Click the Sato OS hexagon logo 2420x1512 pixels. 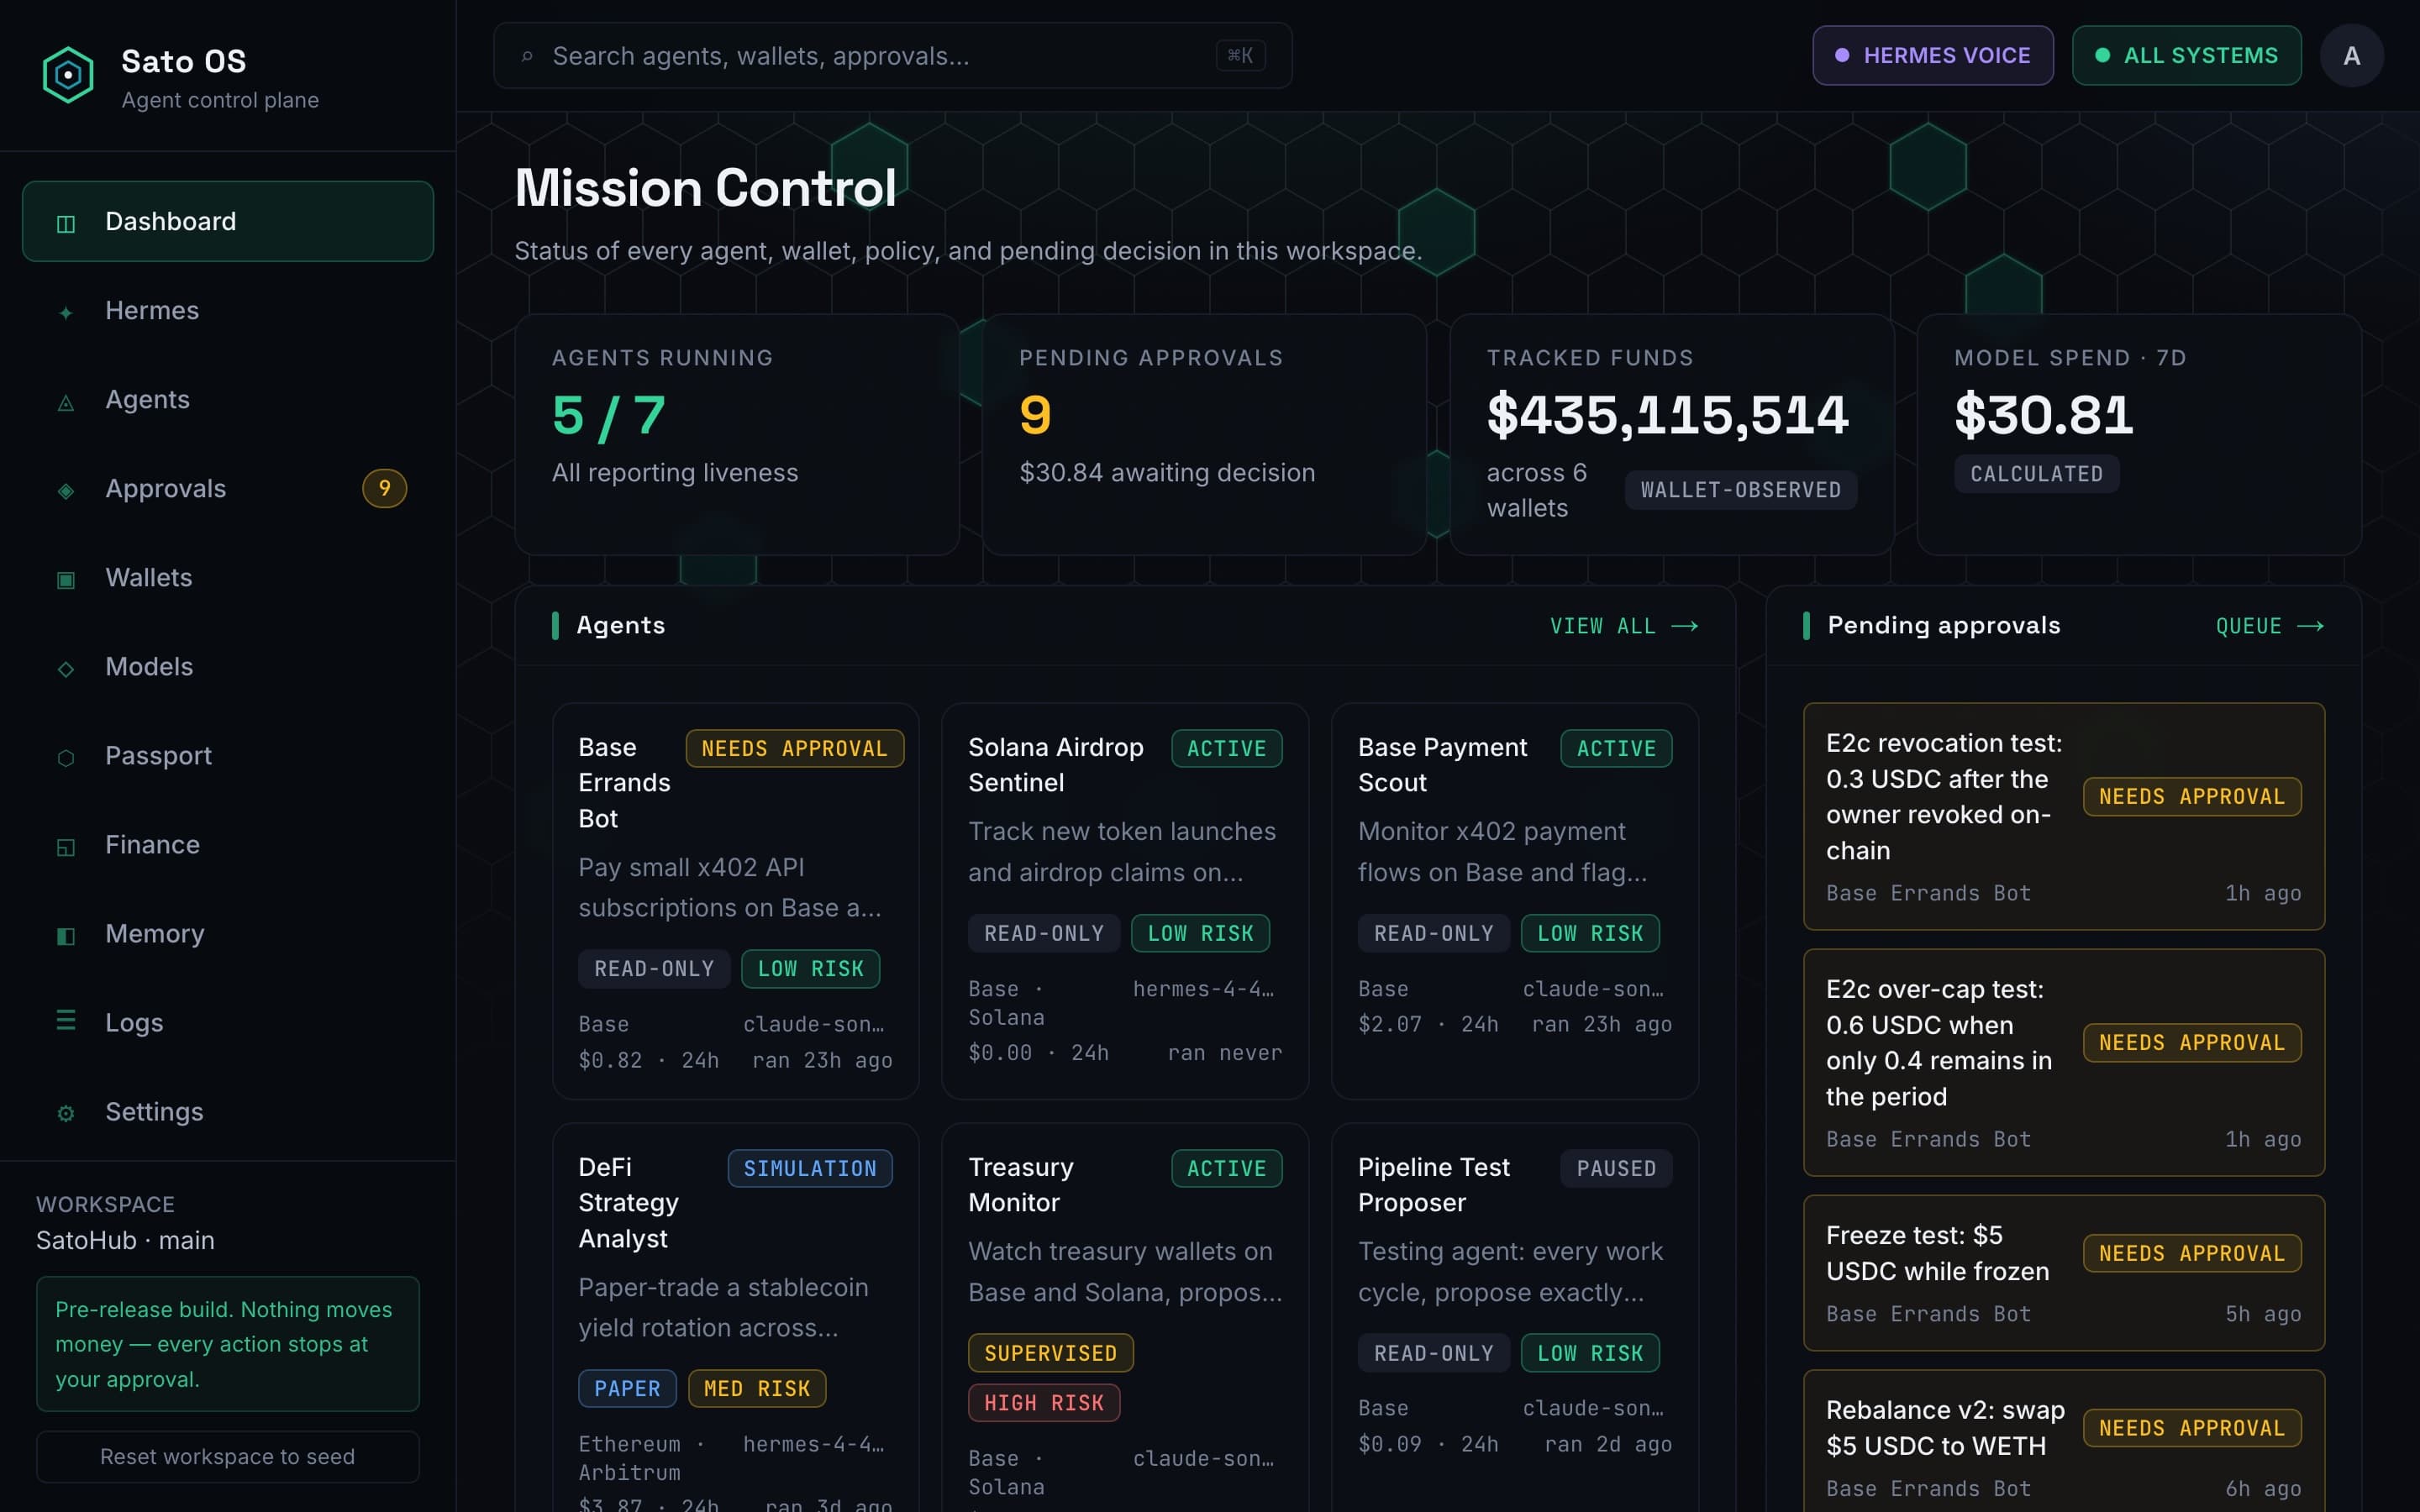point(68,75)
